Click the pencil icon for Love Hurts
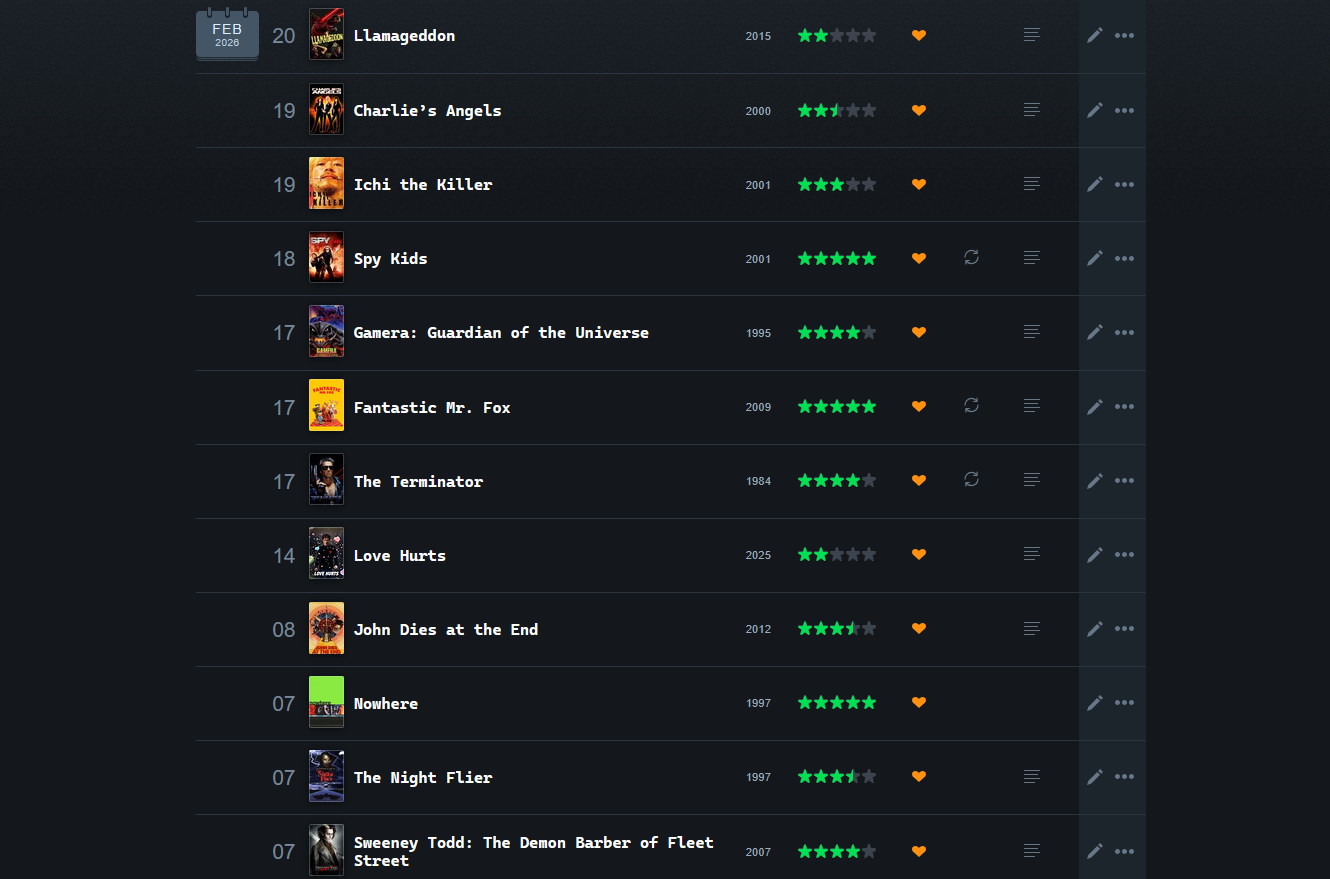 1095,555
